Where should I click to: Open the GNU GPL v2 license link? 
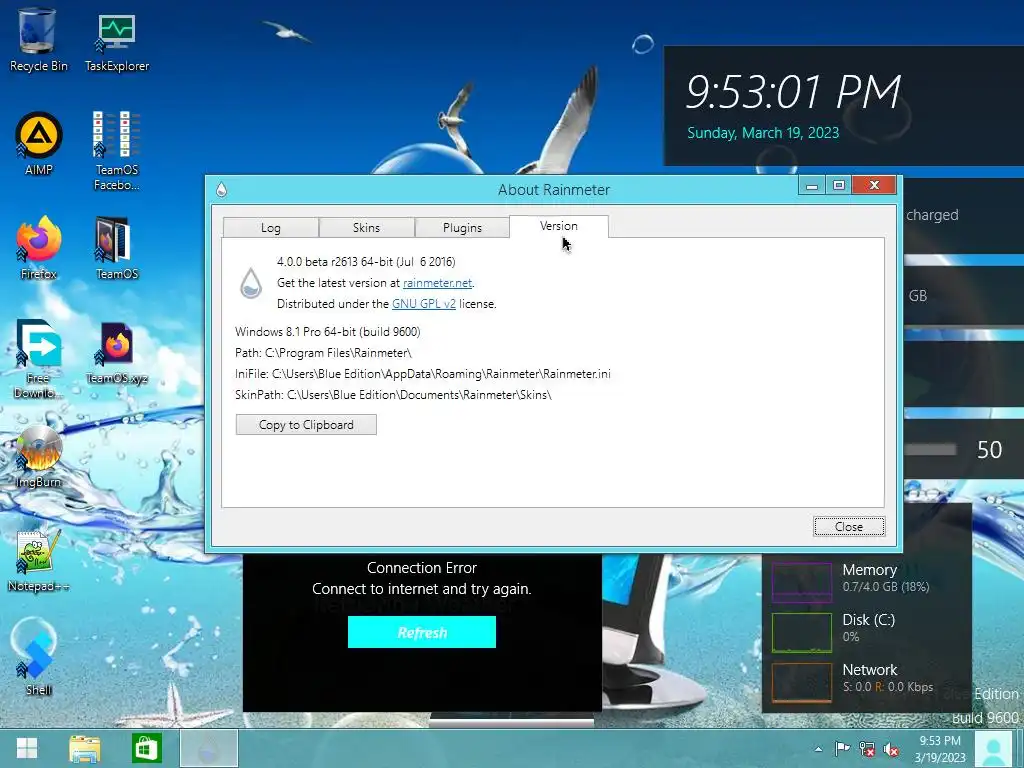coord(424,304)
